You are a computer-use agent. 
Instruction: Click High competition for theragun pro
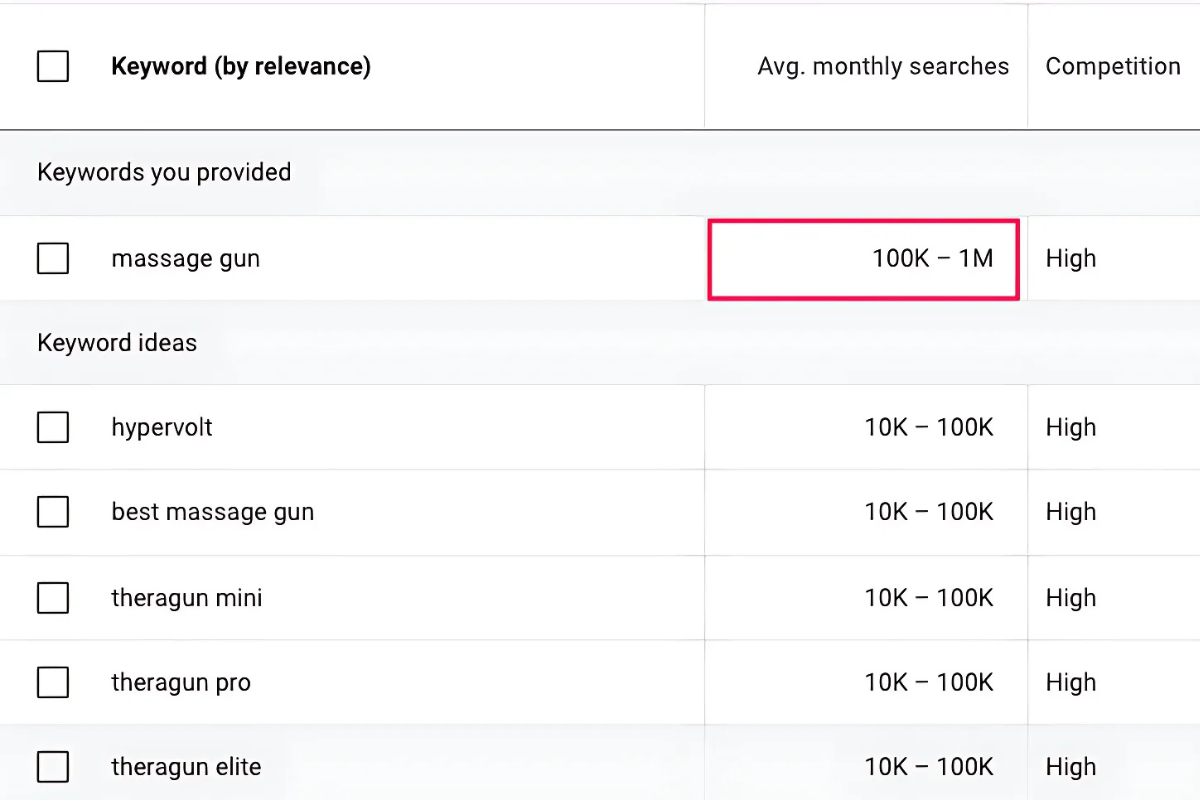coord(1071,683)
